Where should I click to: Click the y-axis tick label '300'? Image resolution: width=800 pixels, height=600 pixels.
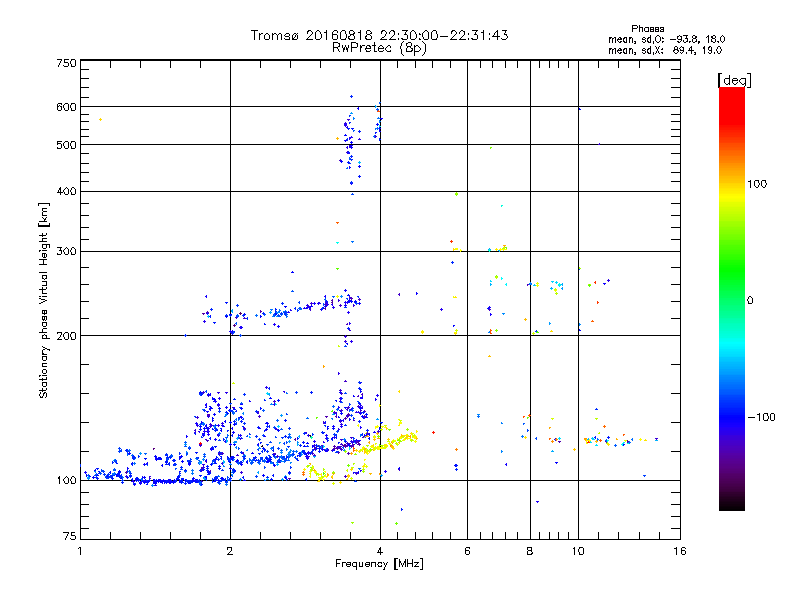(67, 251)
